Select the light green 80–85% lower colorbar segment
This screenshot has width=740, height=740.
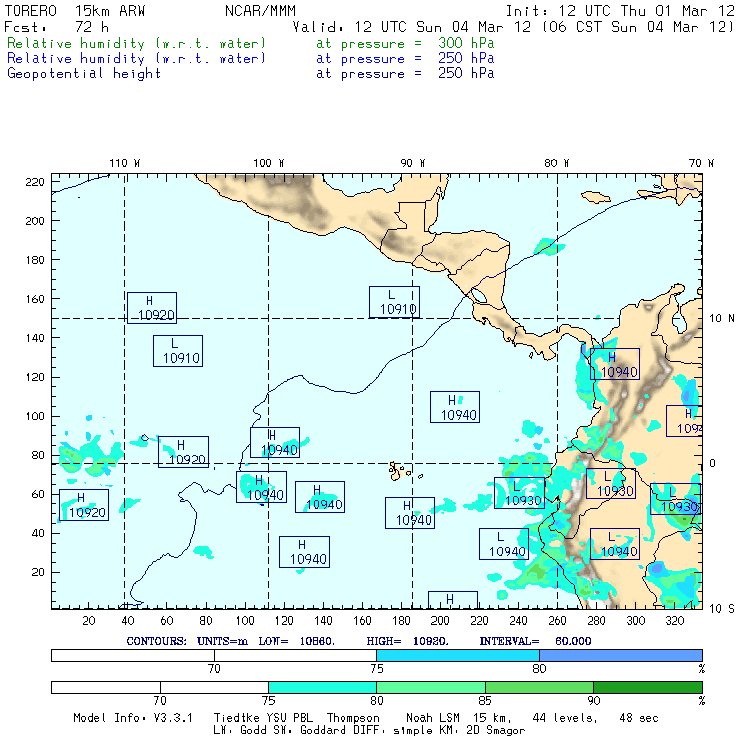(x=431, y=687)
